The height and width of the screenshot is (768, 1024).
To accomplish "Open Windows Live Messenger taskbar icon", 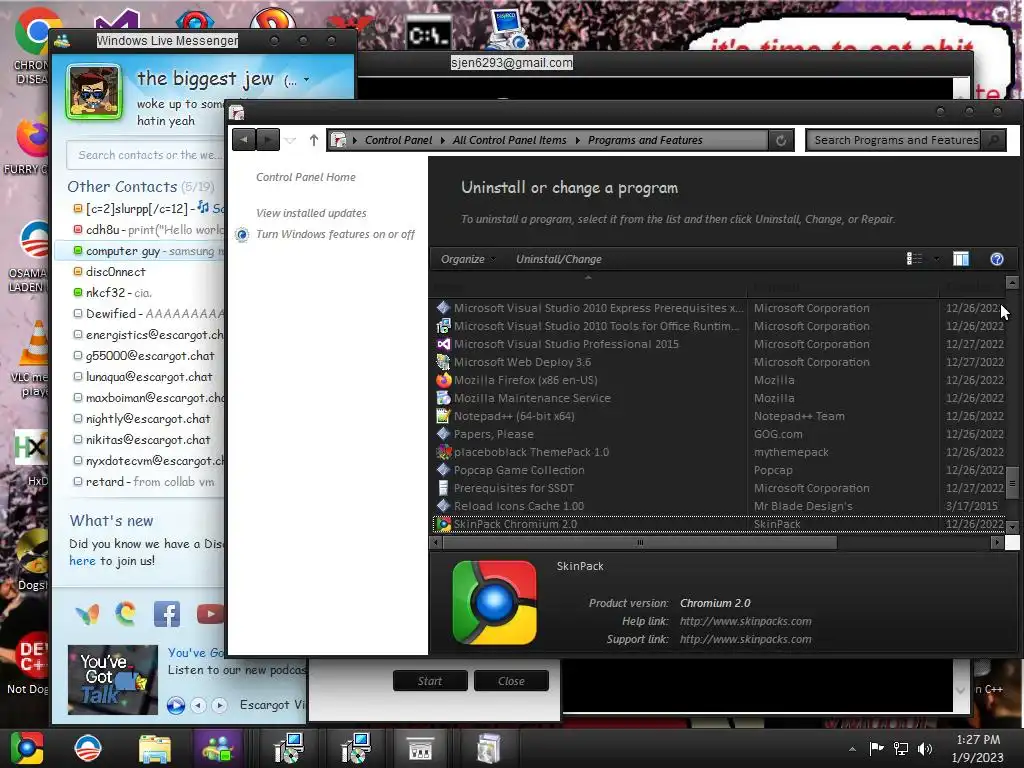I will tap(219, 748).
